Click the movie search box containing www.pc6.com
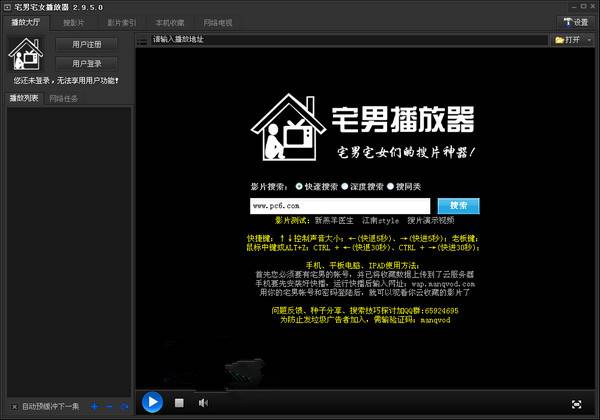 click(x=340, y=206)
